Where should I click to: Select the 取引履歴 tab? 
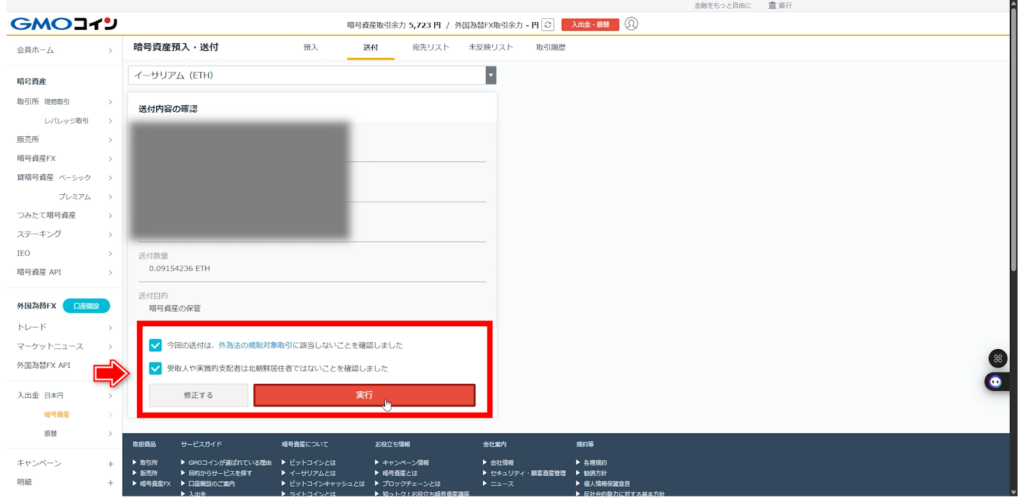550,47
